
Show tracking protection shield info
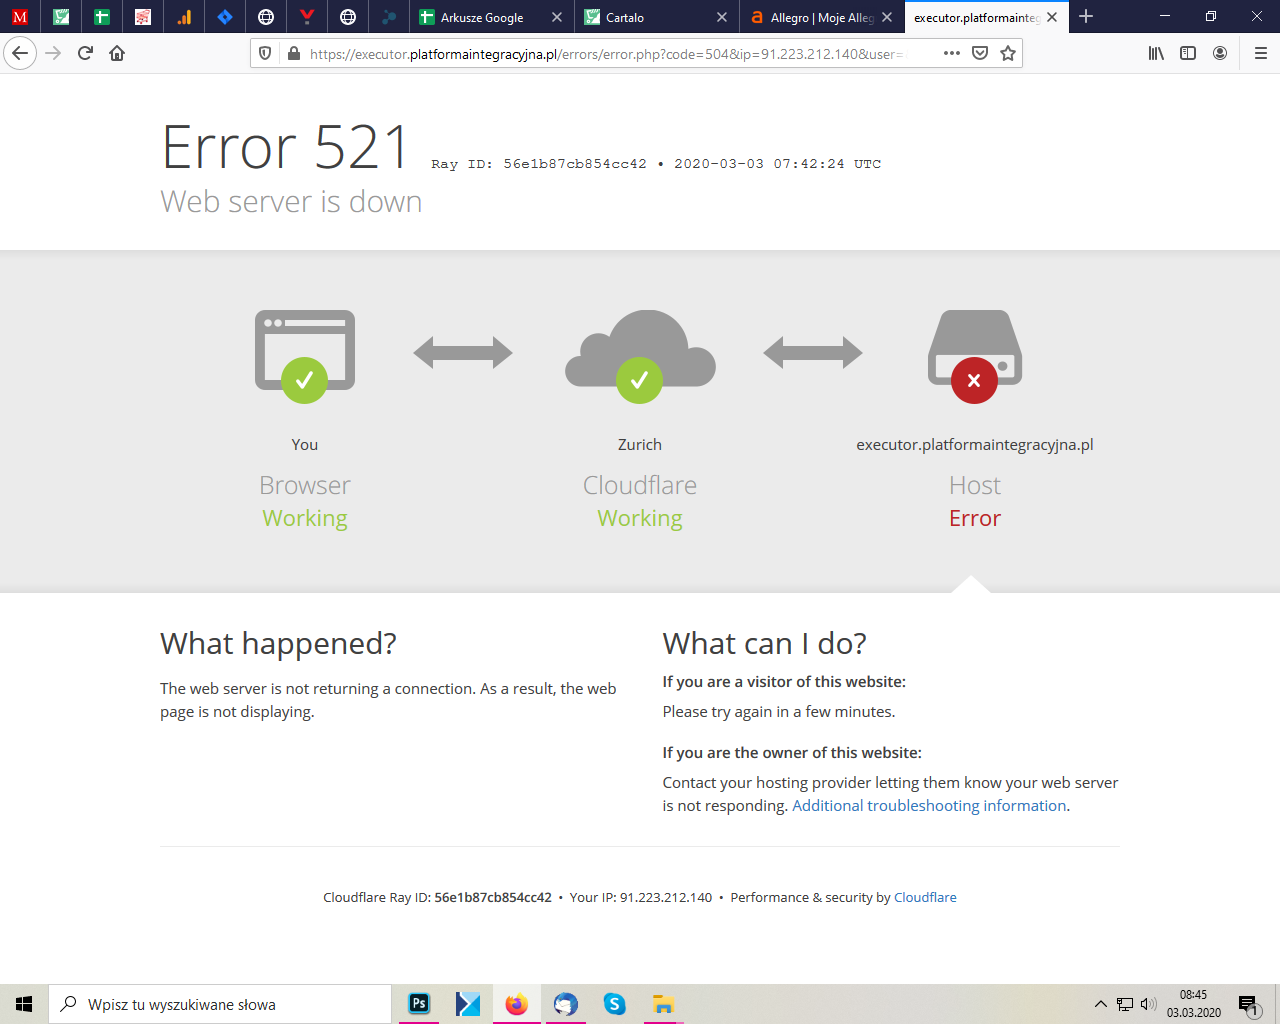pyautogui.click(x=265, y=53)
